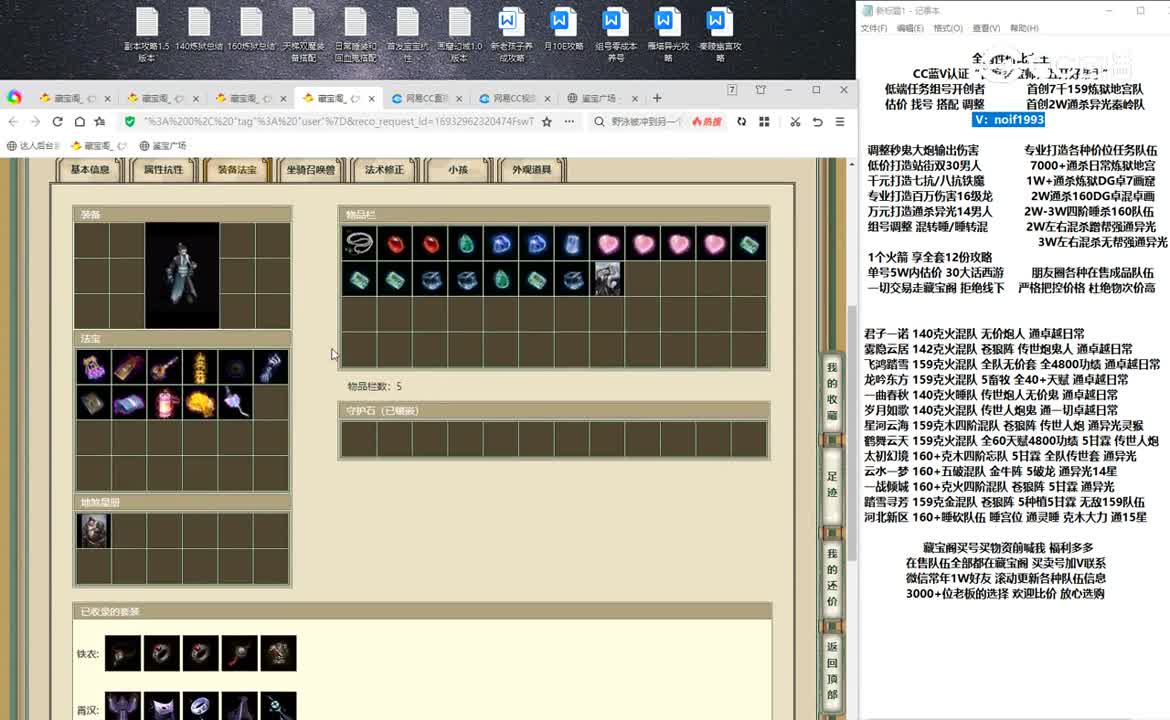1170x720 pixels.
Task: Click the character figure in equipment panel
Action: [x=182, y=275]
